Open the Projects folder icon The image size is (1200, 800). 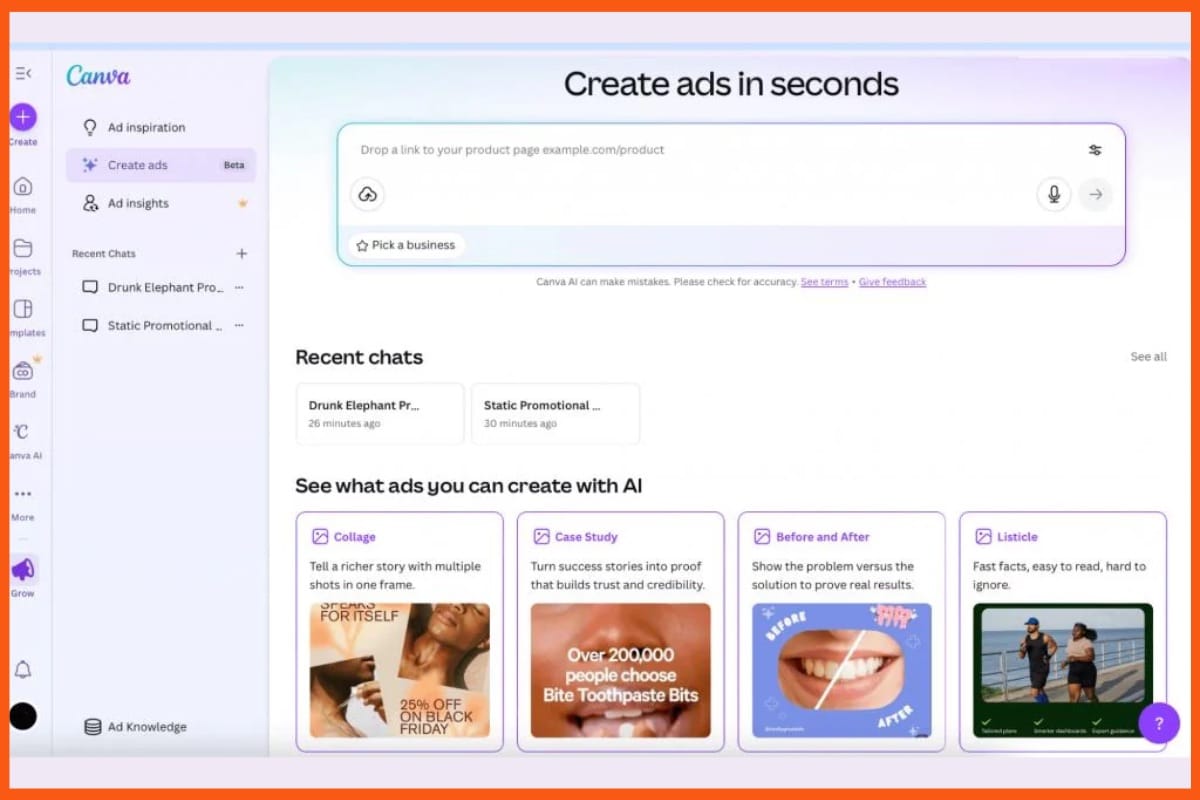(23, 248)
